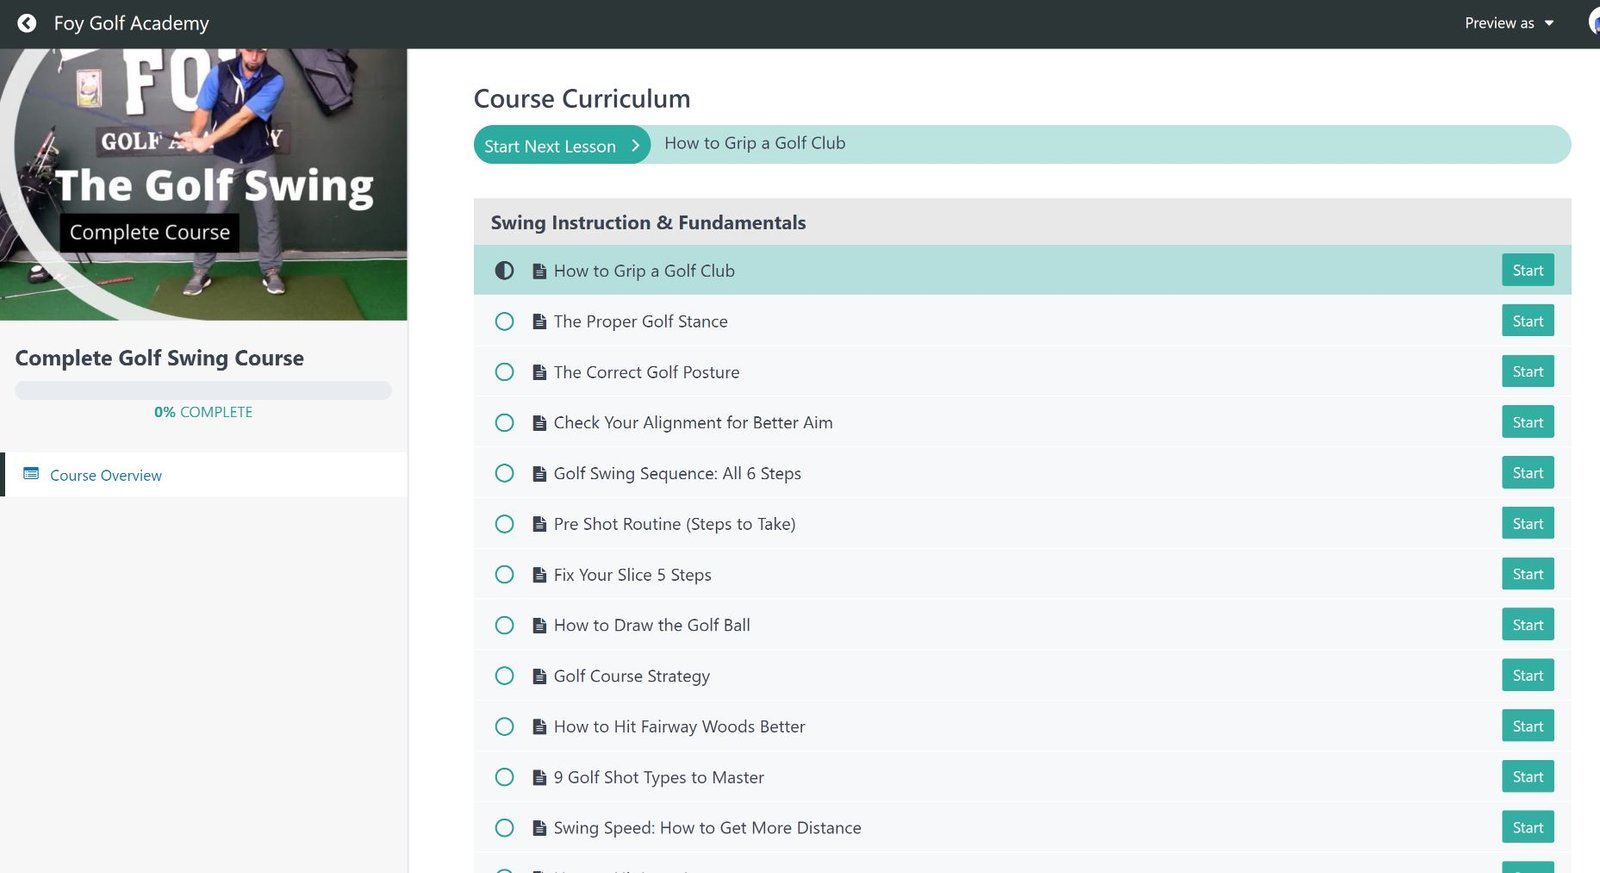Click document icon next to The Proper Golf Stance

coord(539,322)
